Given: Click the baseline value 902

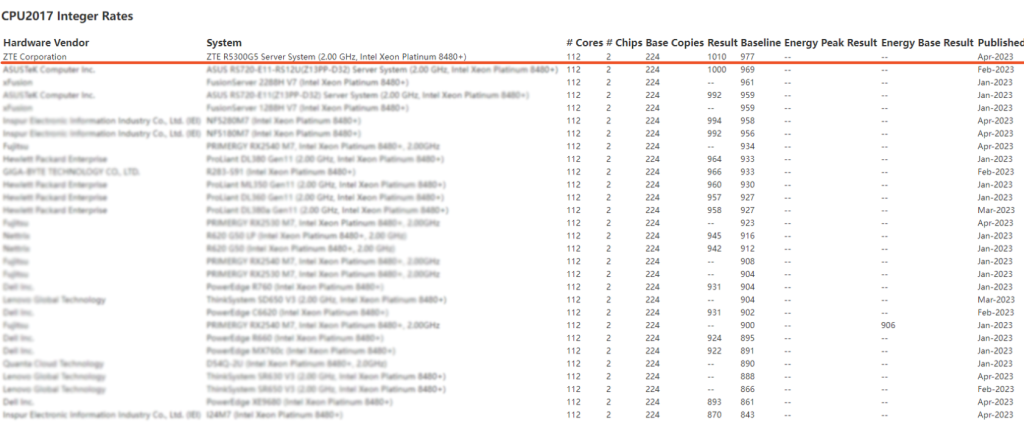Looking at the screenshot, I should [748, 313].
